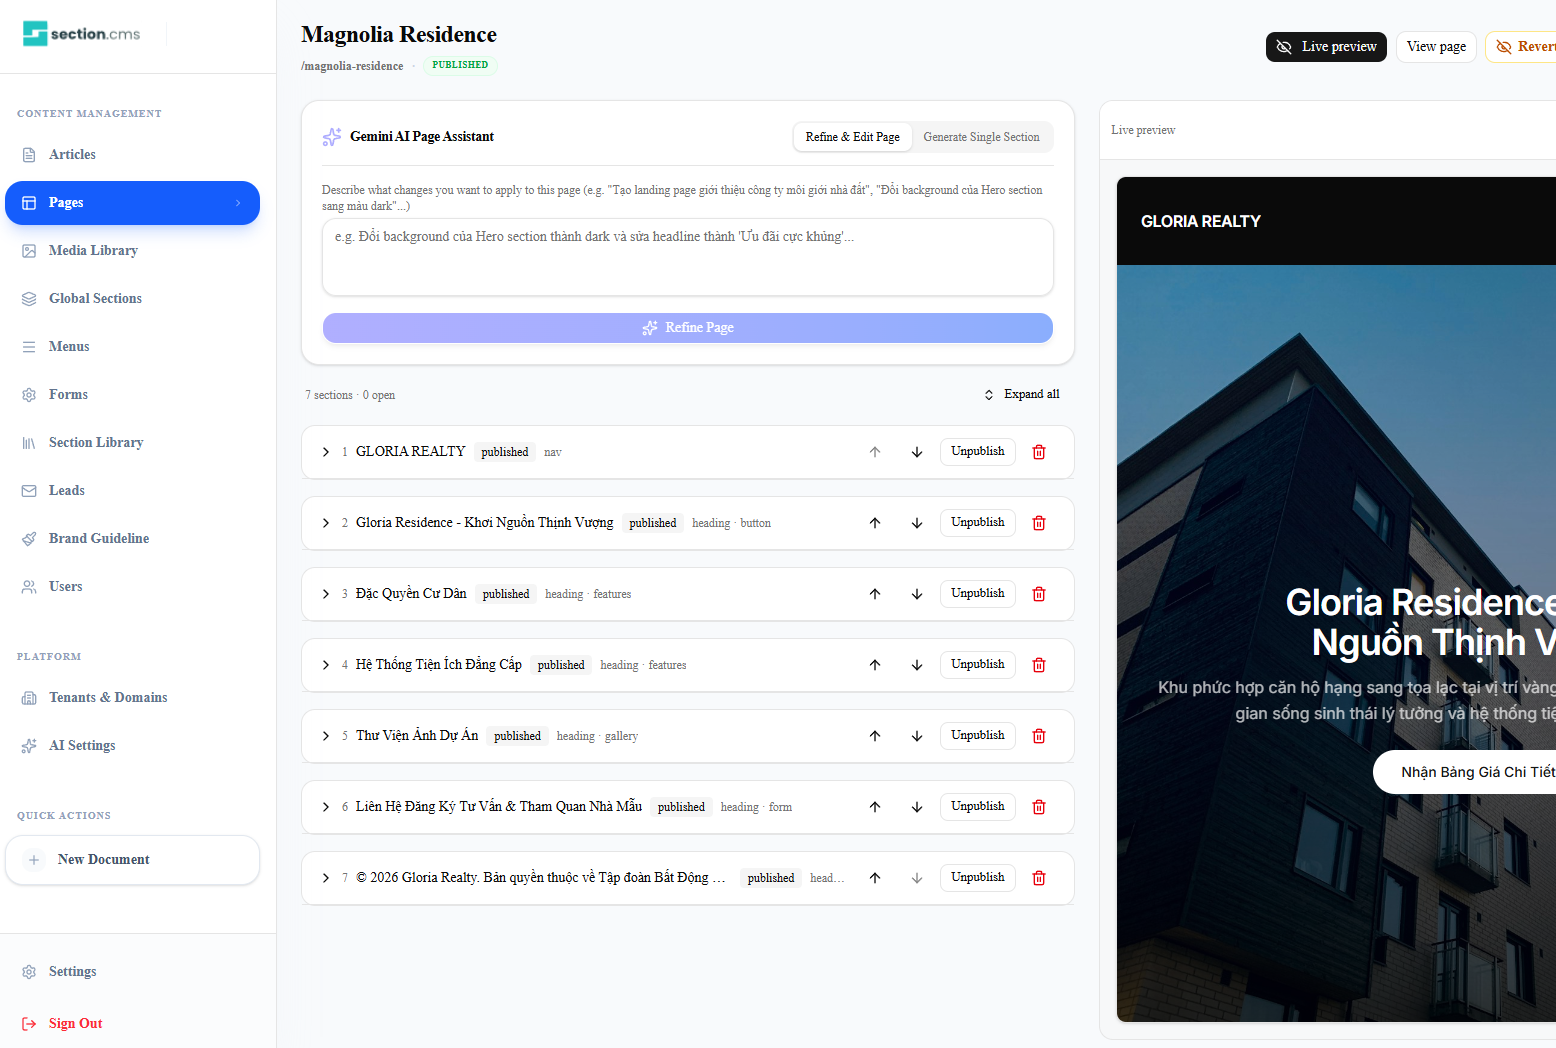1556x1048 pixels.
Task: Expand all sections
Action: pos(1022,395)
